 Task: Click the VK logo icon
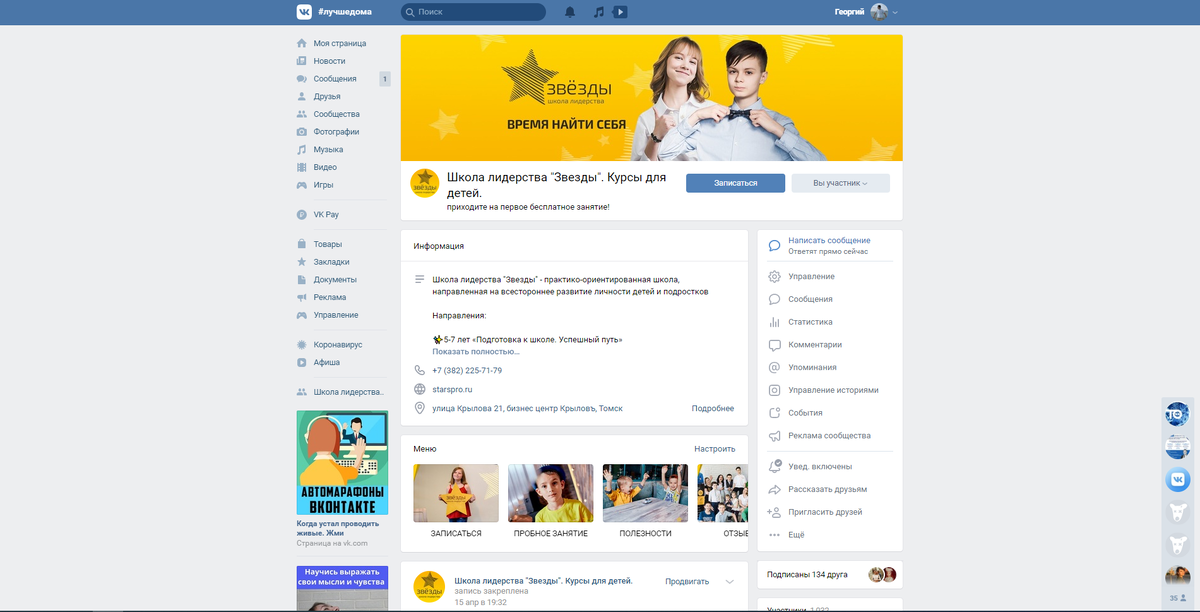304,12
